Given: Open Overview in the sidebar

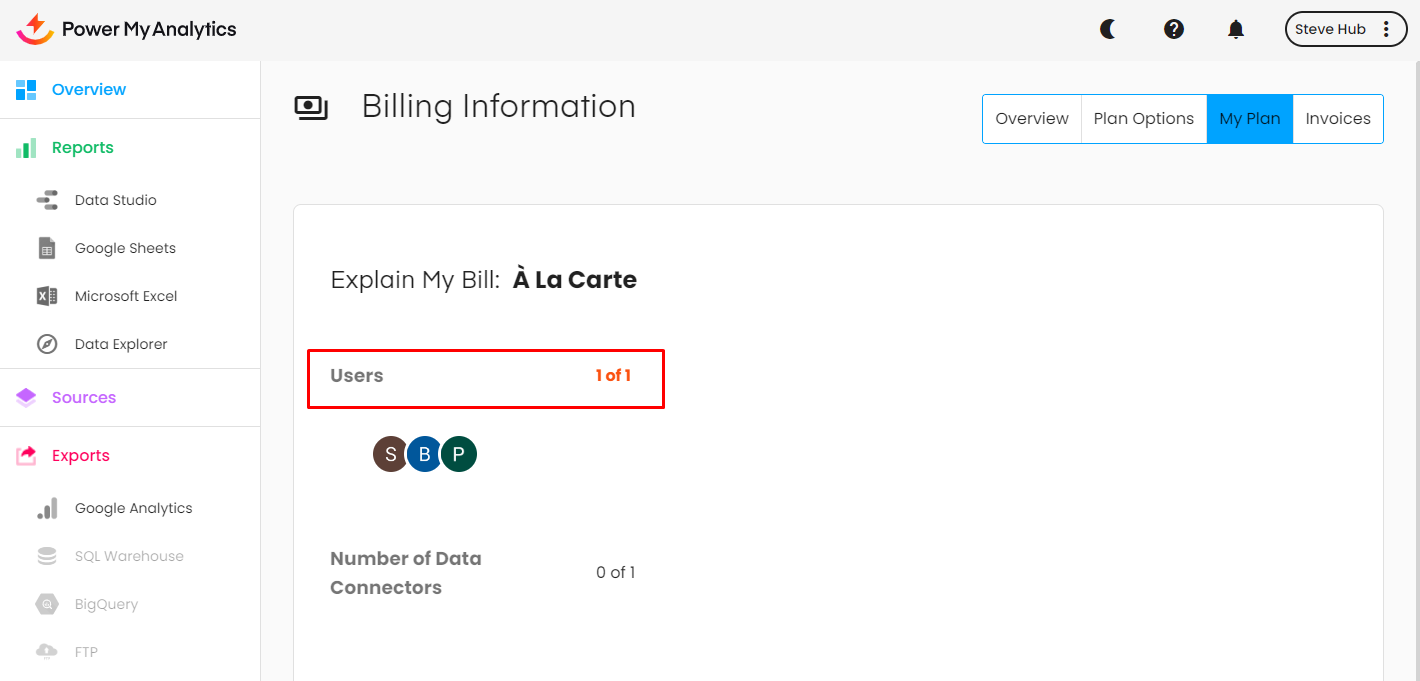Looking at the screenshot, I should (89, 90).
